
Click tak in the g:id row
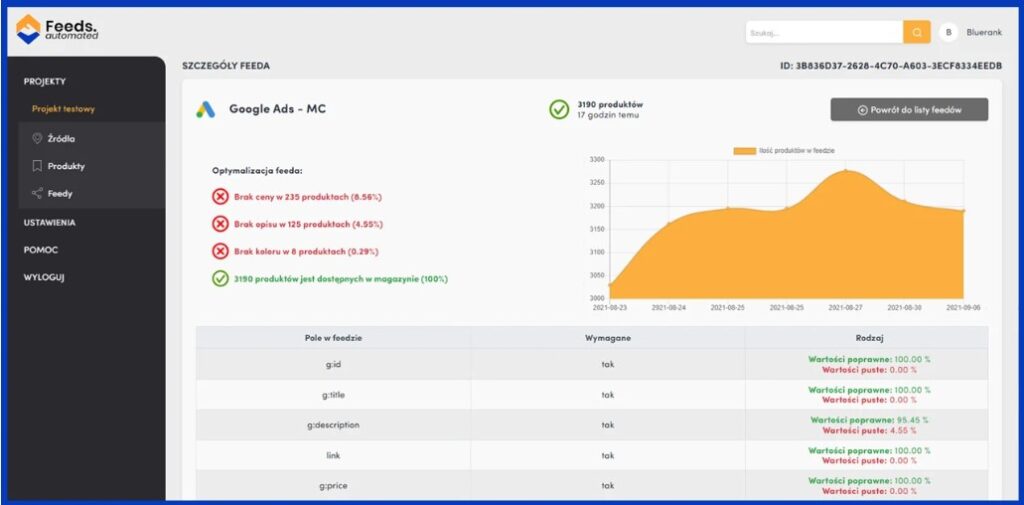tap(607, 364)
